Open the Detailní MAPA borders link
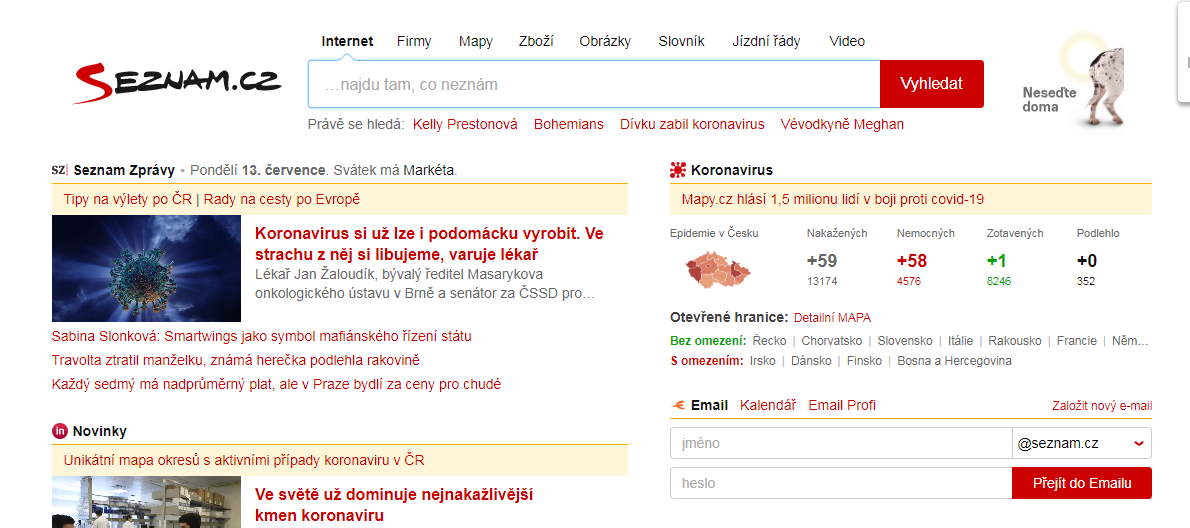 point(832,318)
